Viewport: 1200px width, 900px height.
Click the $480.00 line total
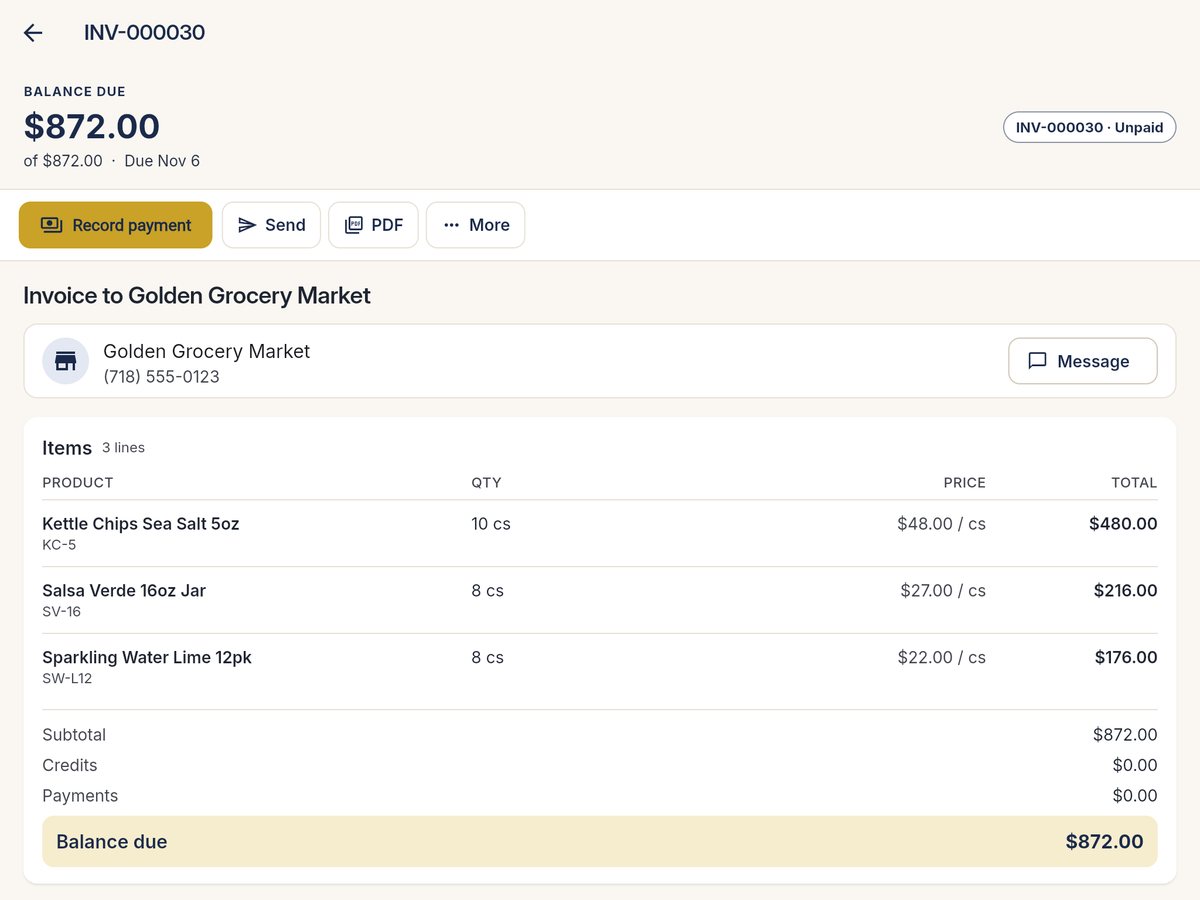1123,523
